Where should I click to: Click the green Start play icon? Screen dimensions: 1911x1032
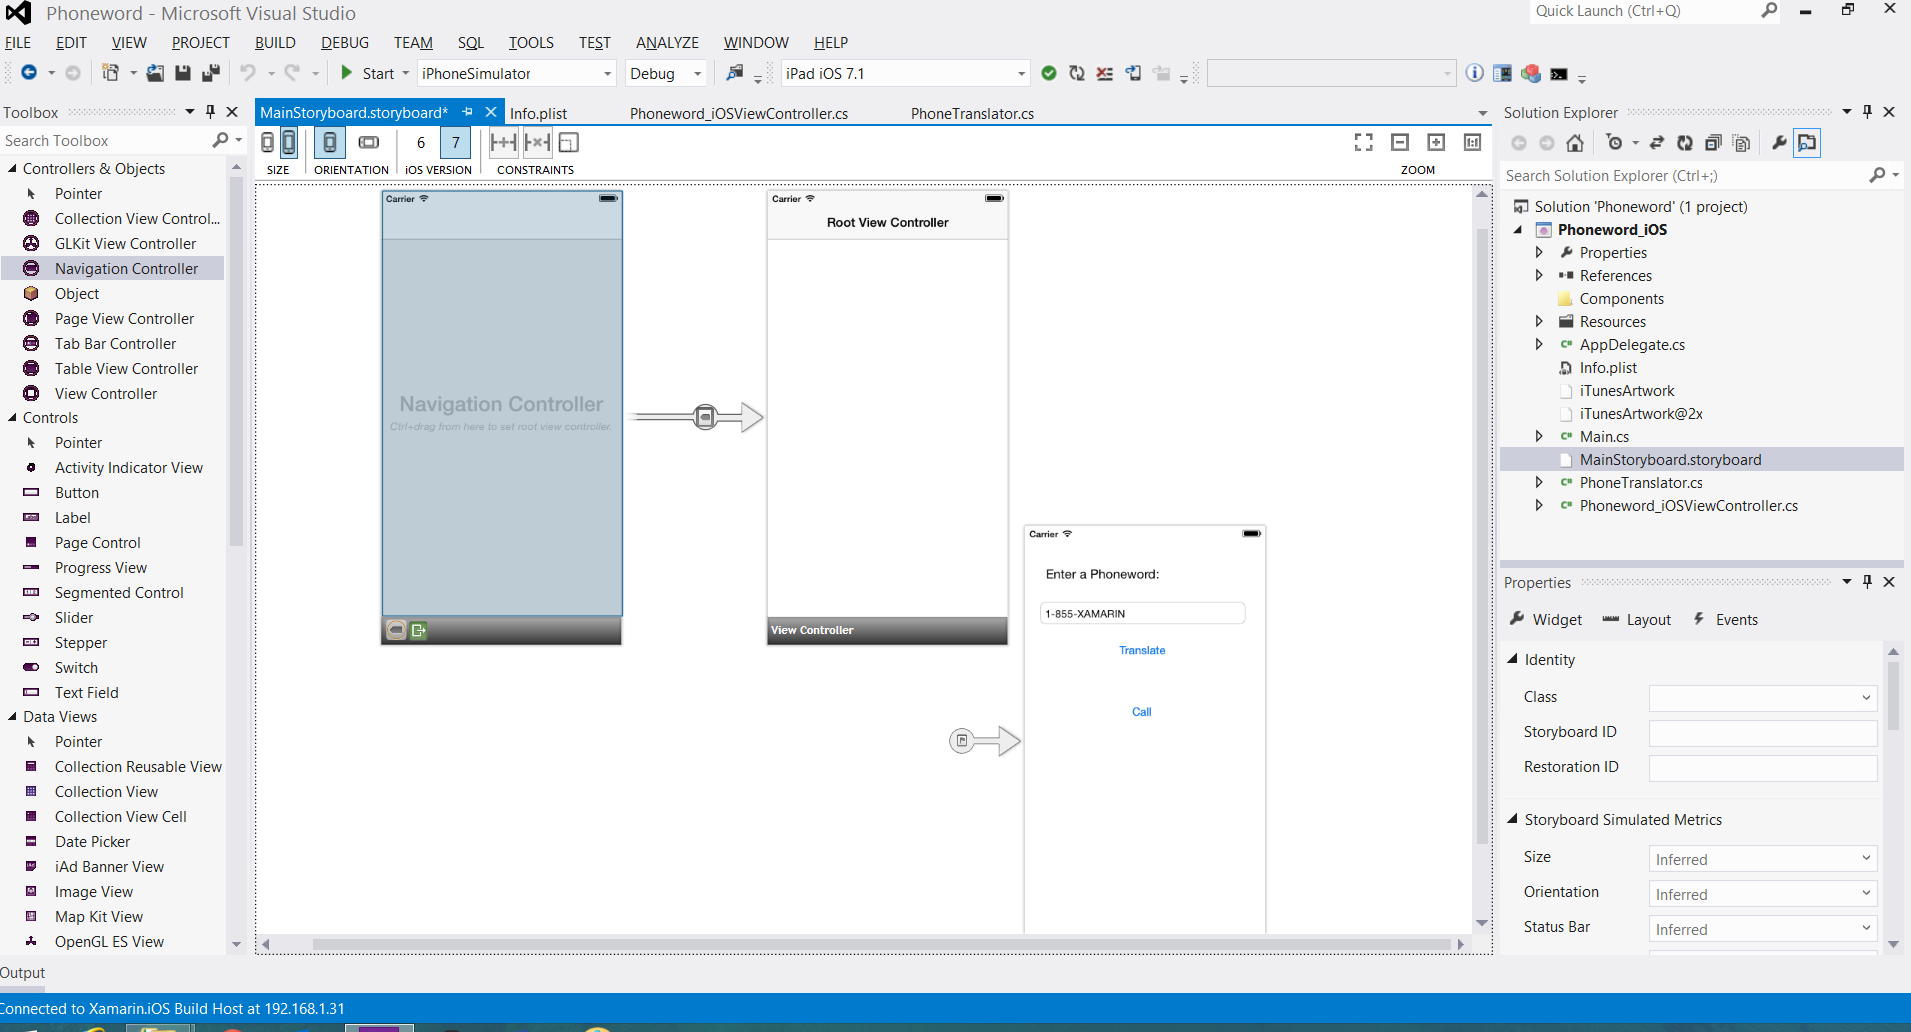pyautogui.click(x=346, y=73)
